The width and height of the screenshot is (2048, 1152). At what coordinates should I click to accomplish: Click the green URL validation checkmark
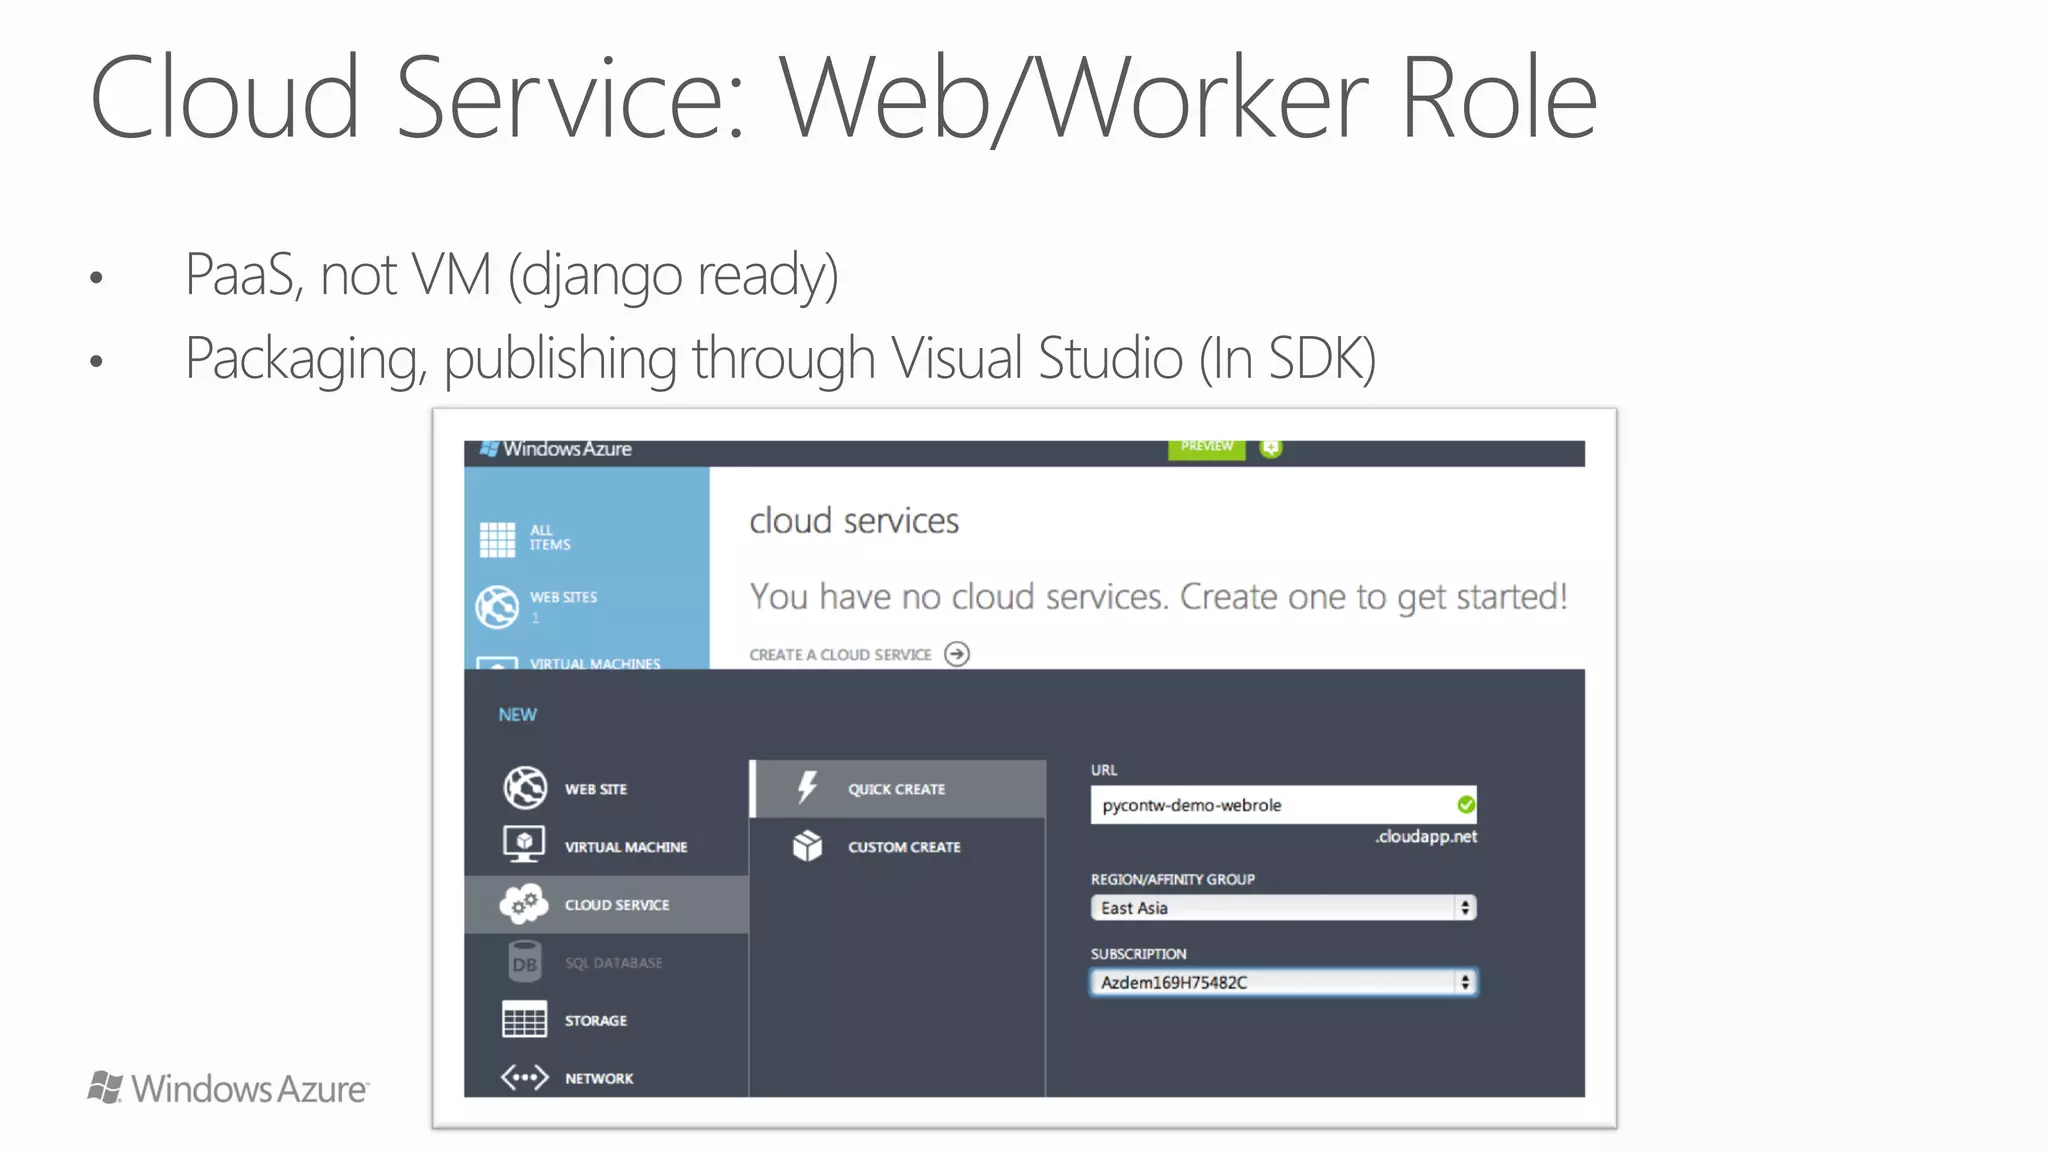tap(1466, 805)
